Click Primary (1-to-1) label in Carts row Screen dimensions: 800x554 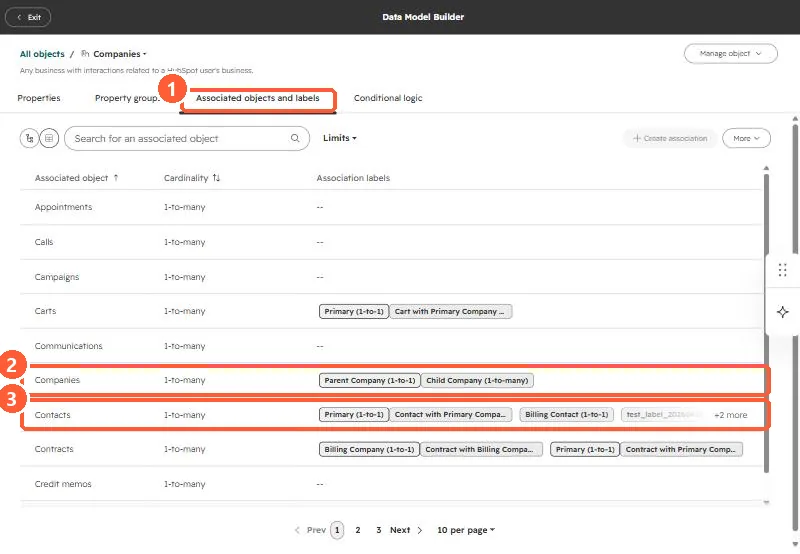pos(354,312)
